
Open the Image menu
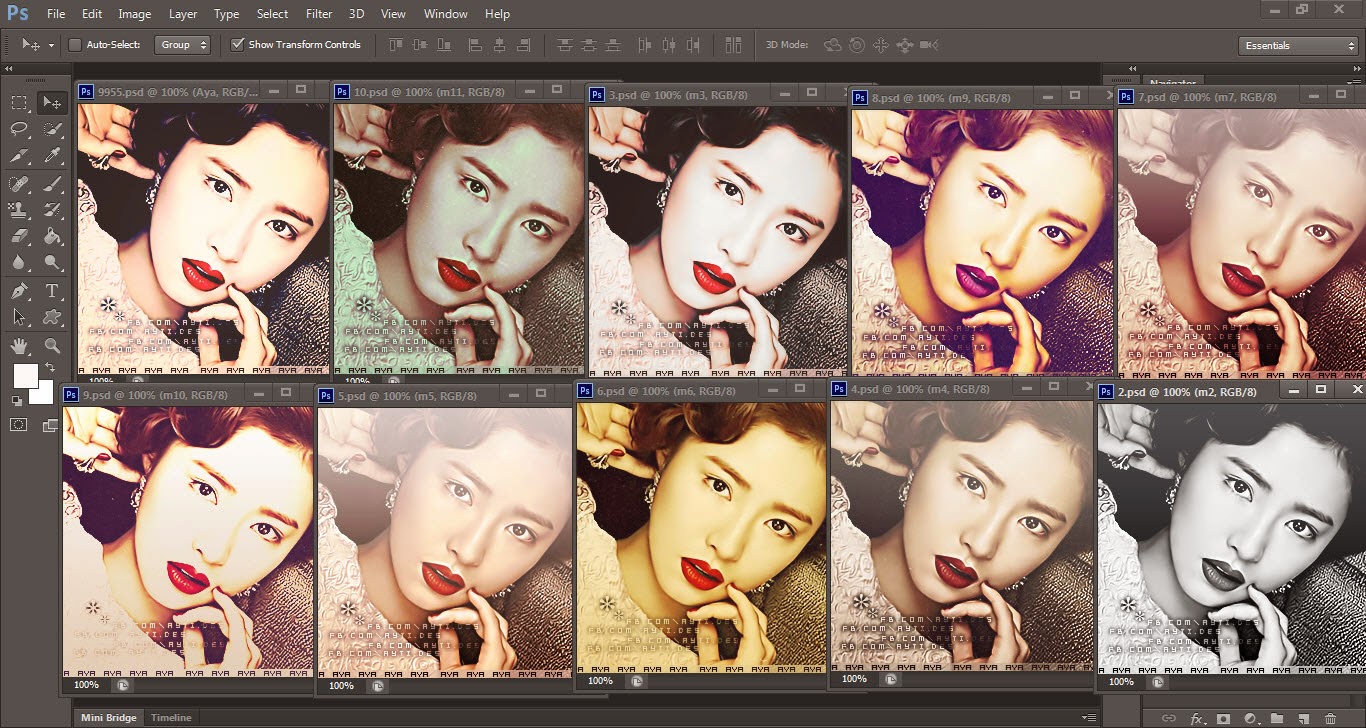coord(134,14)
